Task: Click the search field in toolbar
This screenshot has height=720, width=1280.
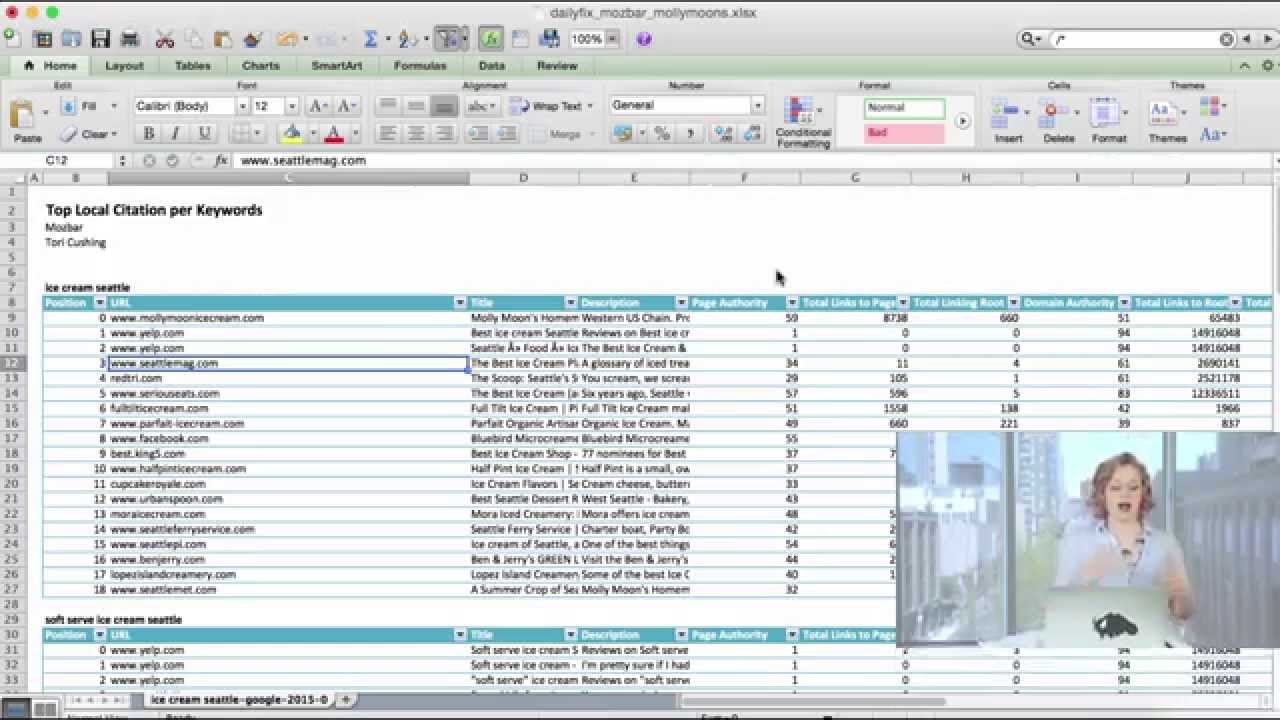Action: tap(1135, 39)
